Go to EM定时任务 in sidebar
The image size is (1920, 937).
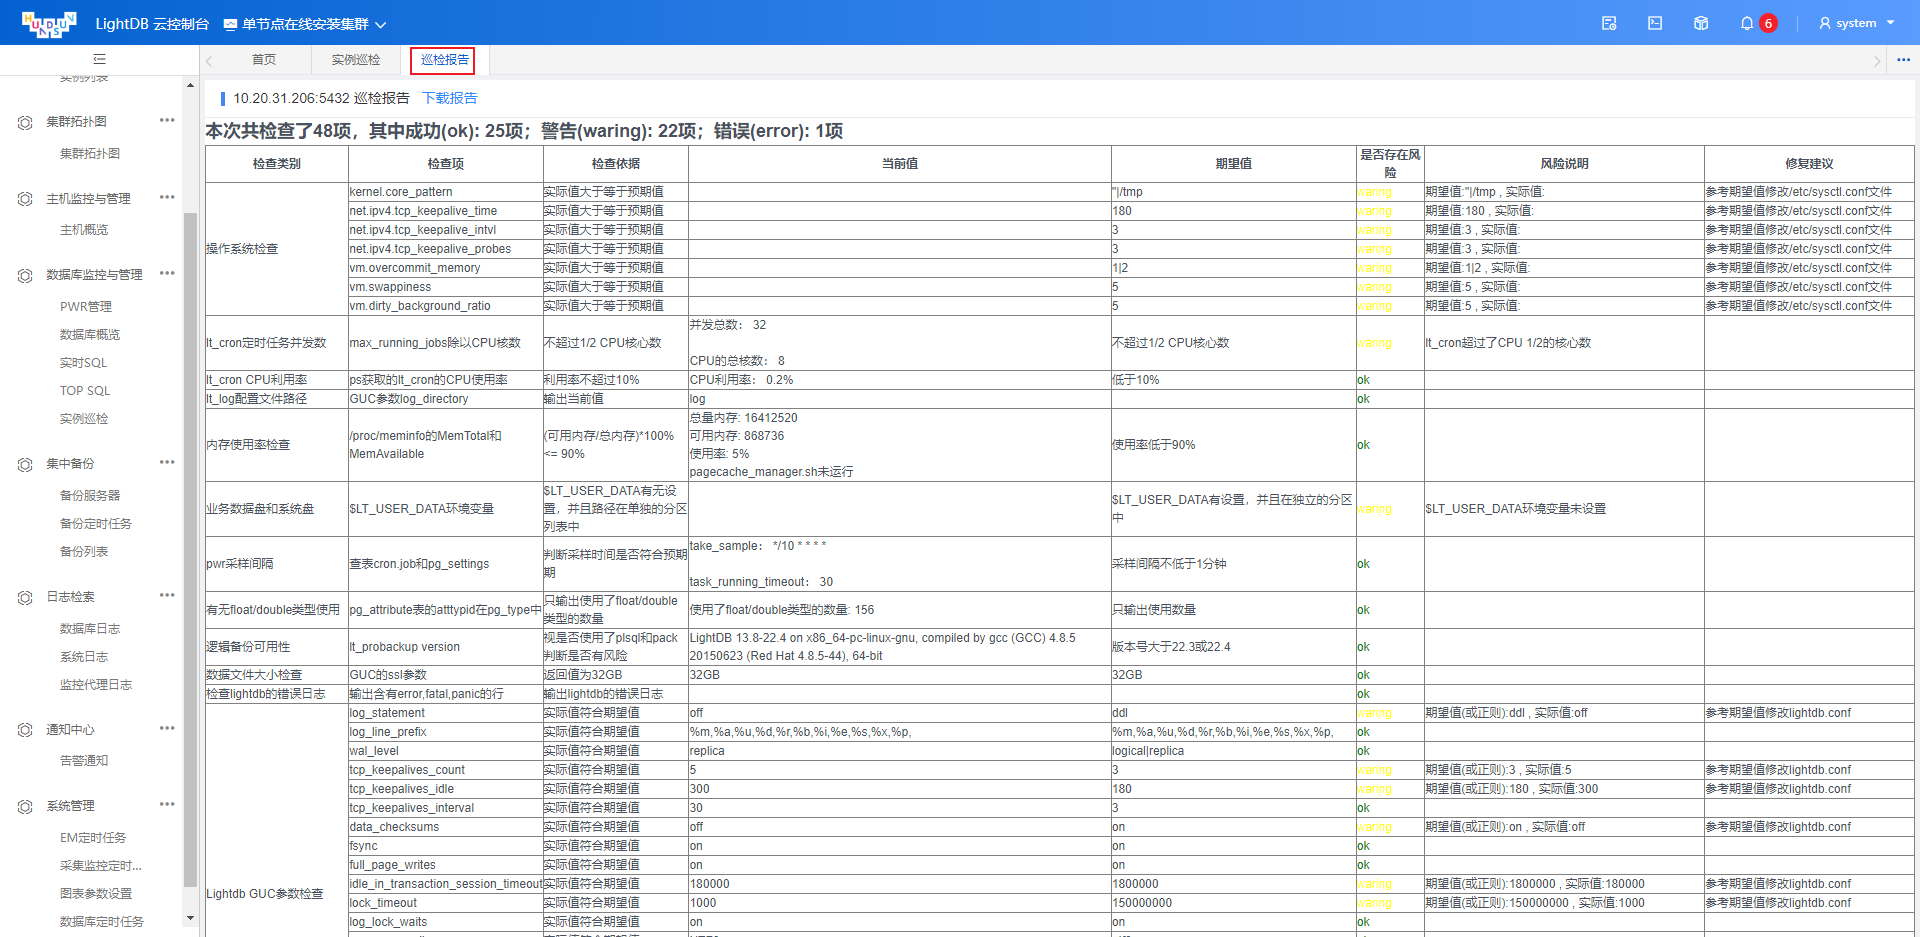click(93, 838)
